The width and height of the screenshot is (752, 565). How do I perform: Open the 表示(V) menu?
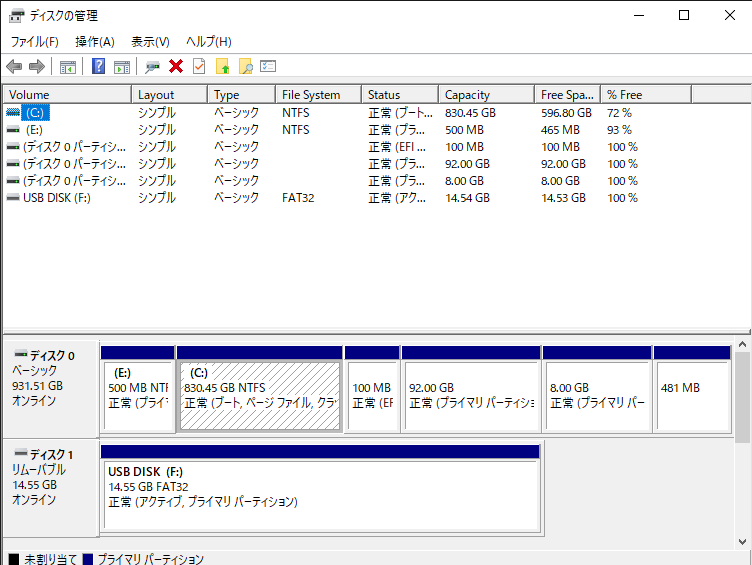pyautogui.click(x=150, y=42)
